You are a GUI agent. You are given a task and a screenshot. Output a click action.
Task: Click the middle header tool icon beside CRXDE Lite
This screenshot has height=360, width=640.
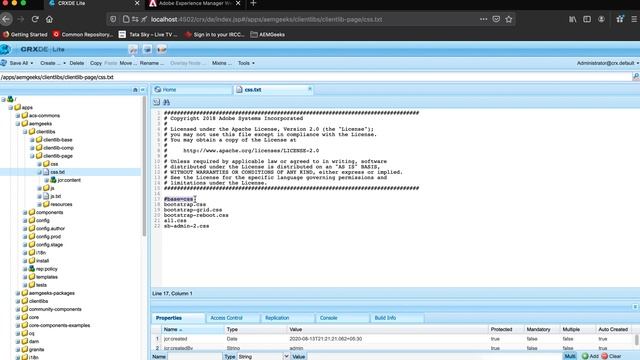(x=147, y=49)
